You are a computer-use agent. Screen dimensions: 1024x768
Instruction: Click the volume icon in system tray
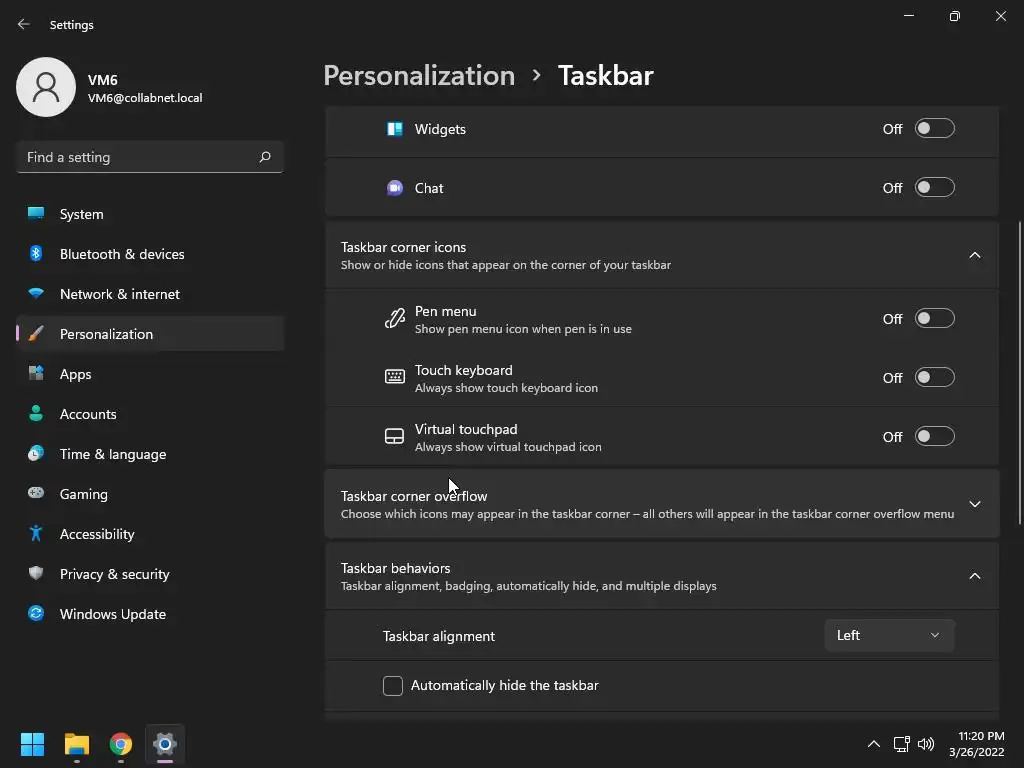(x=926, y=744)
